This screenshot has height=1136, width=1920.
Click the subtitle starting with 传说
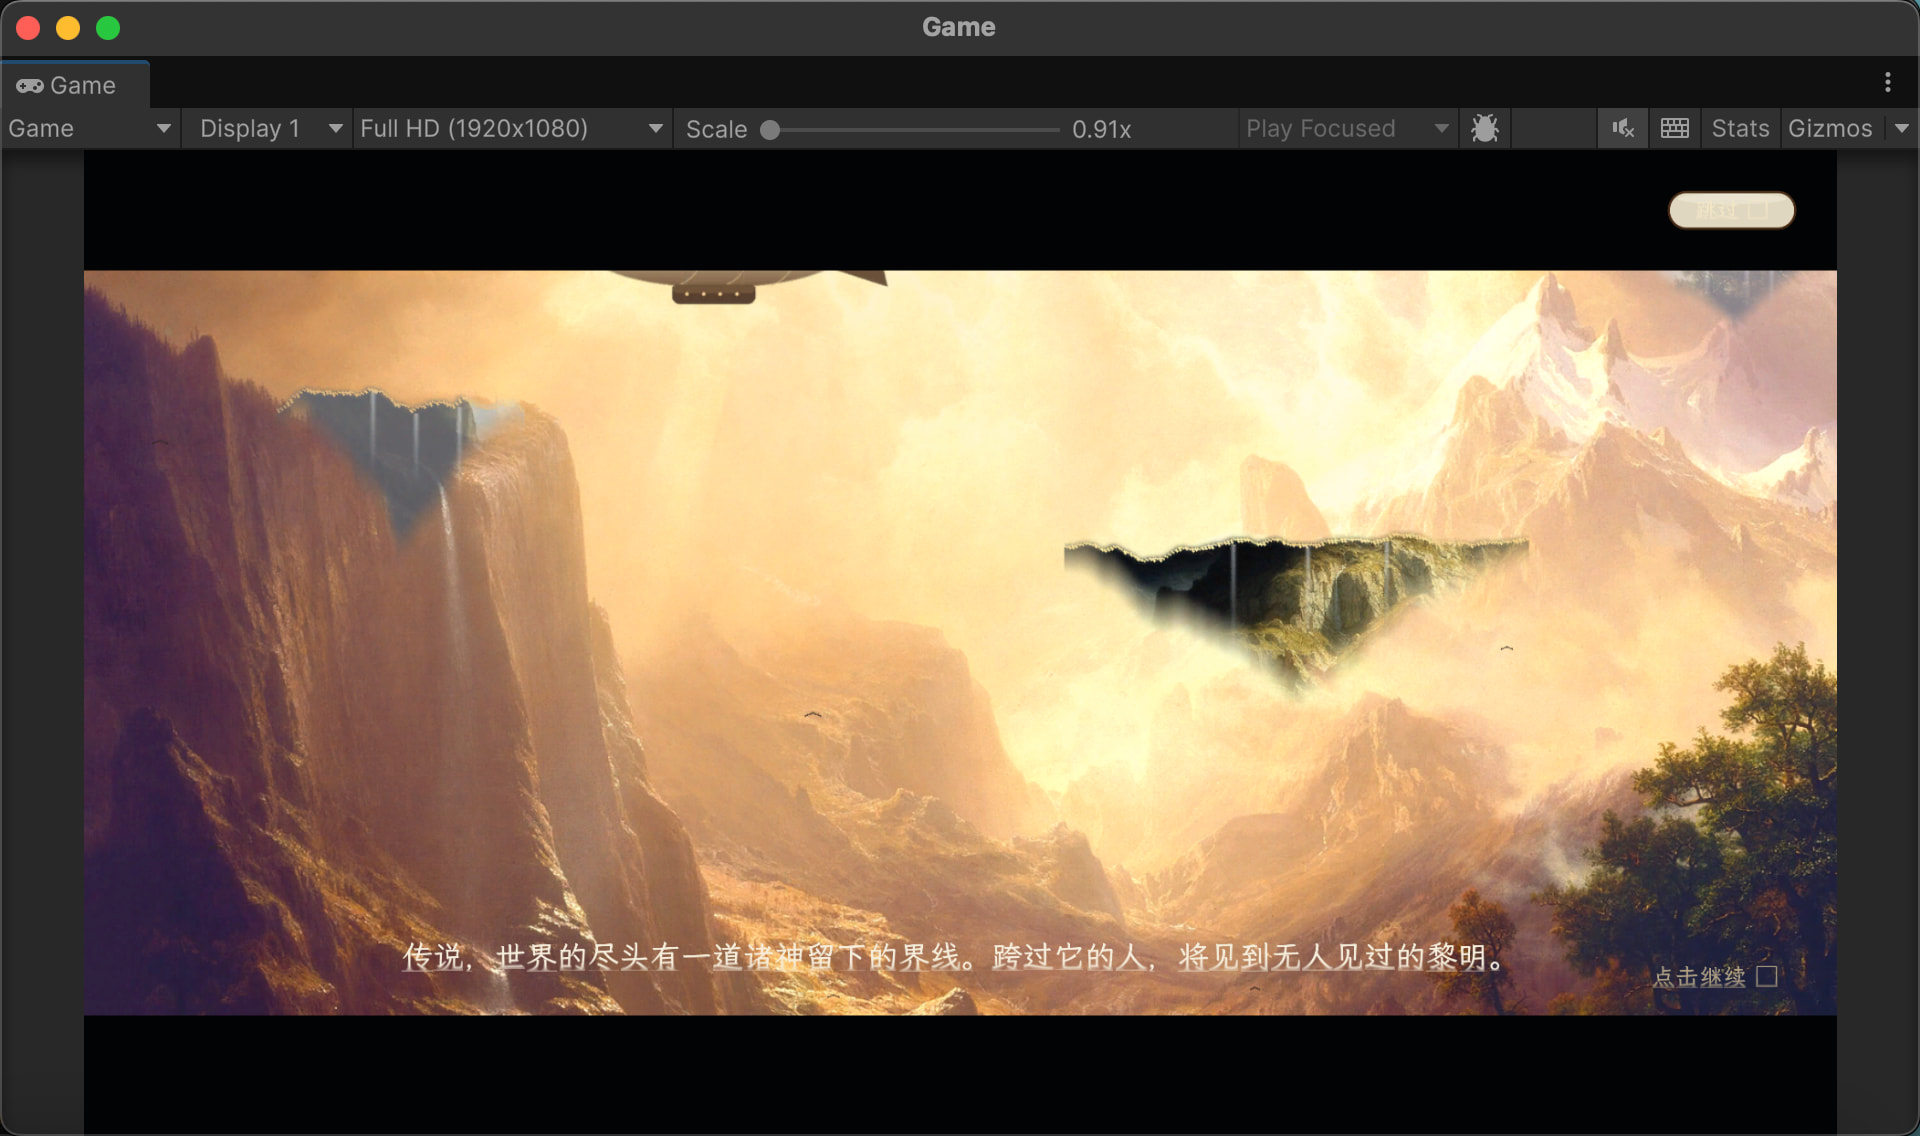pyautogui.click(x=955, y=957)
